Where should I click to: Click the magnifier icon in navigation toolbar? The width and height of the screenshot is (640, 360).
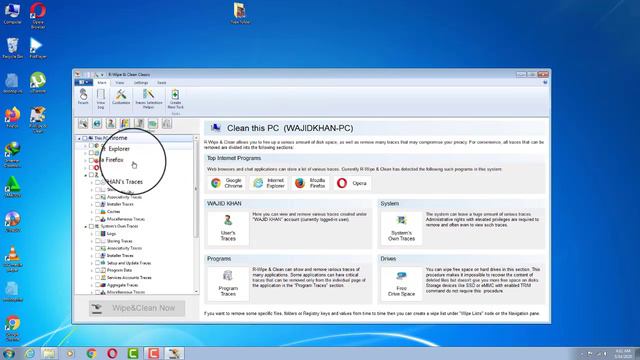[83, 123]
